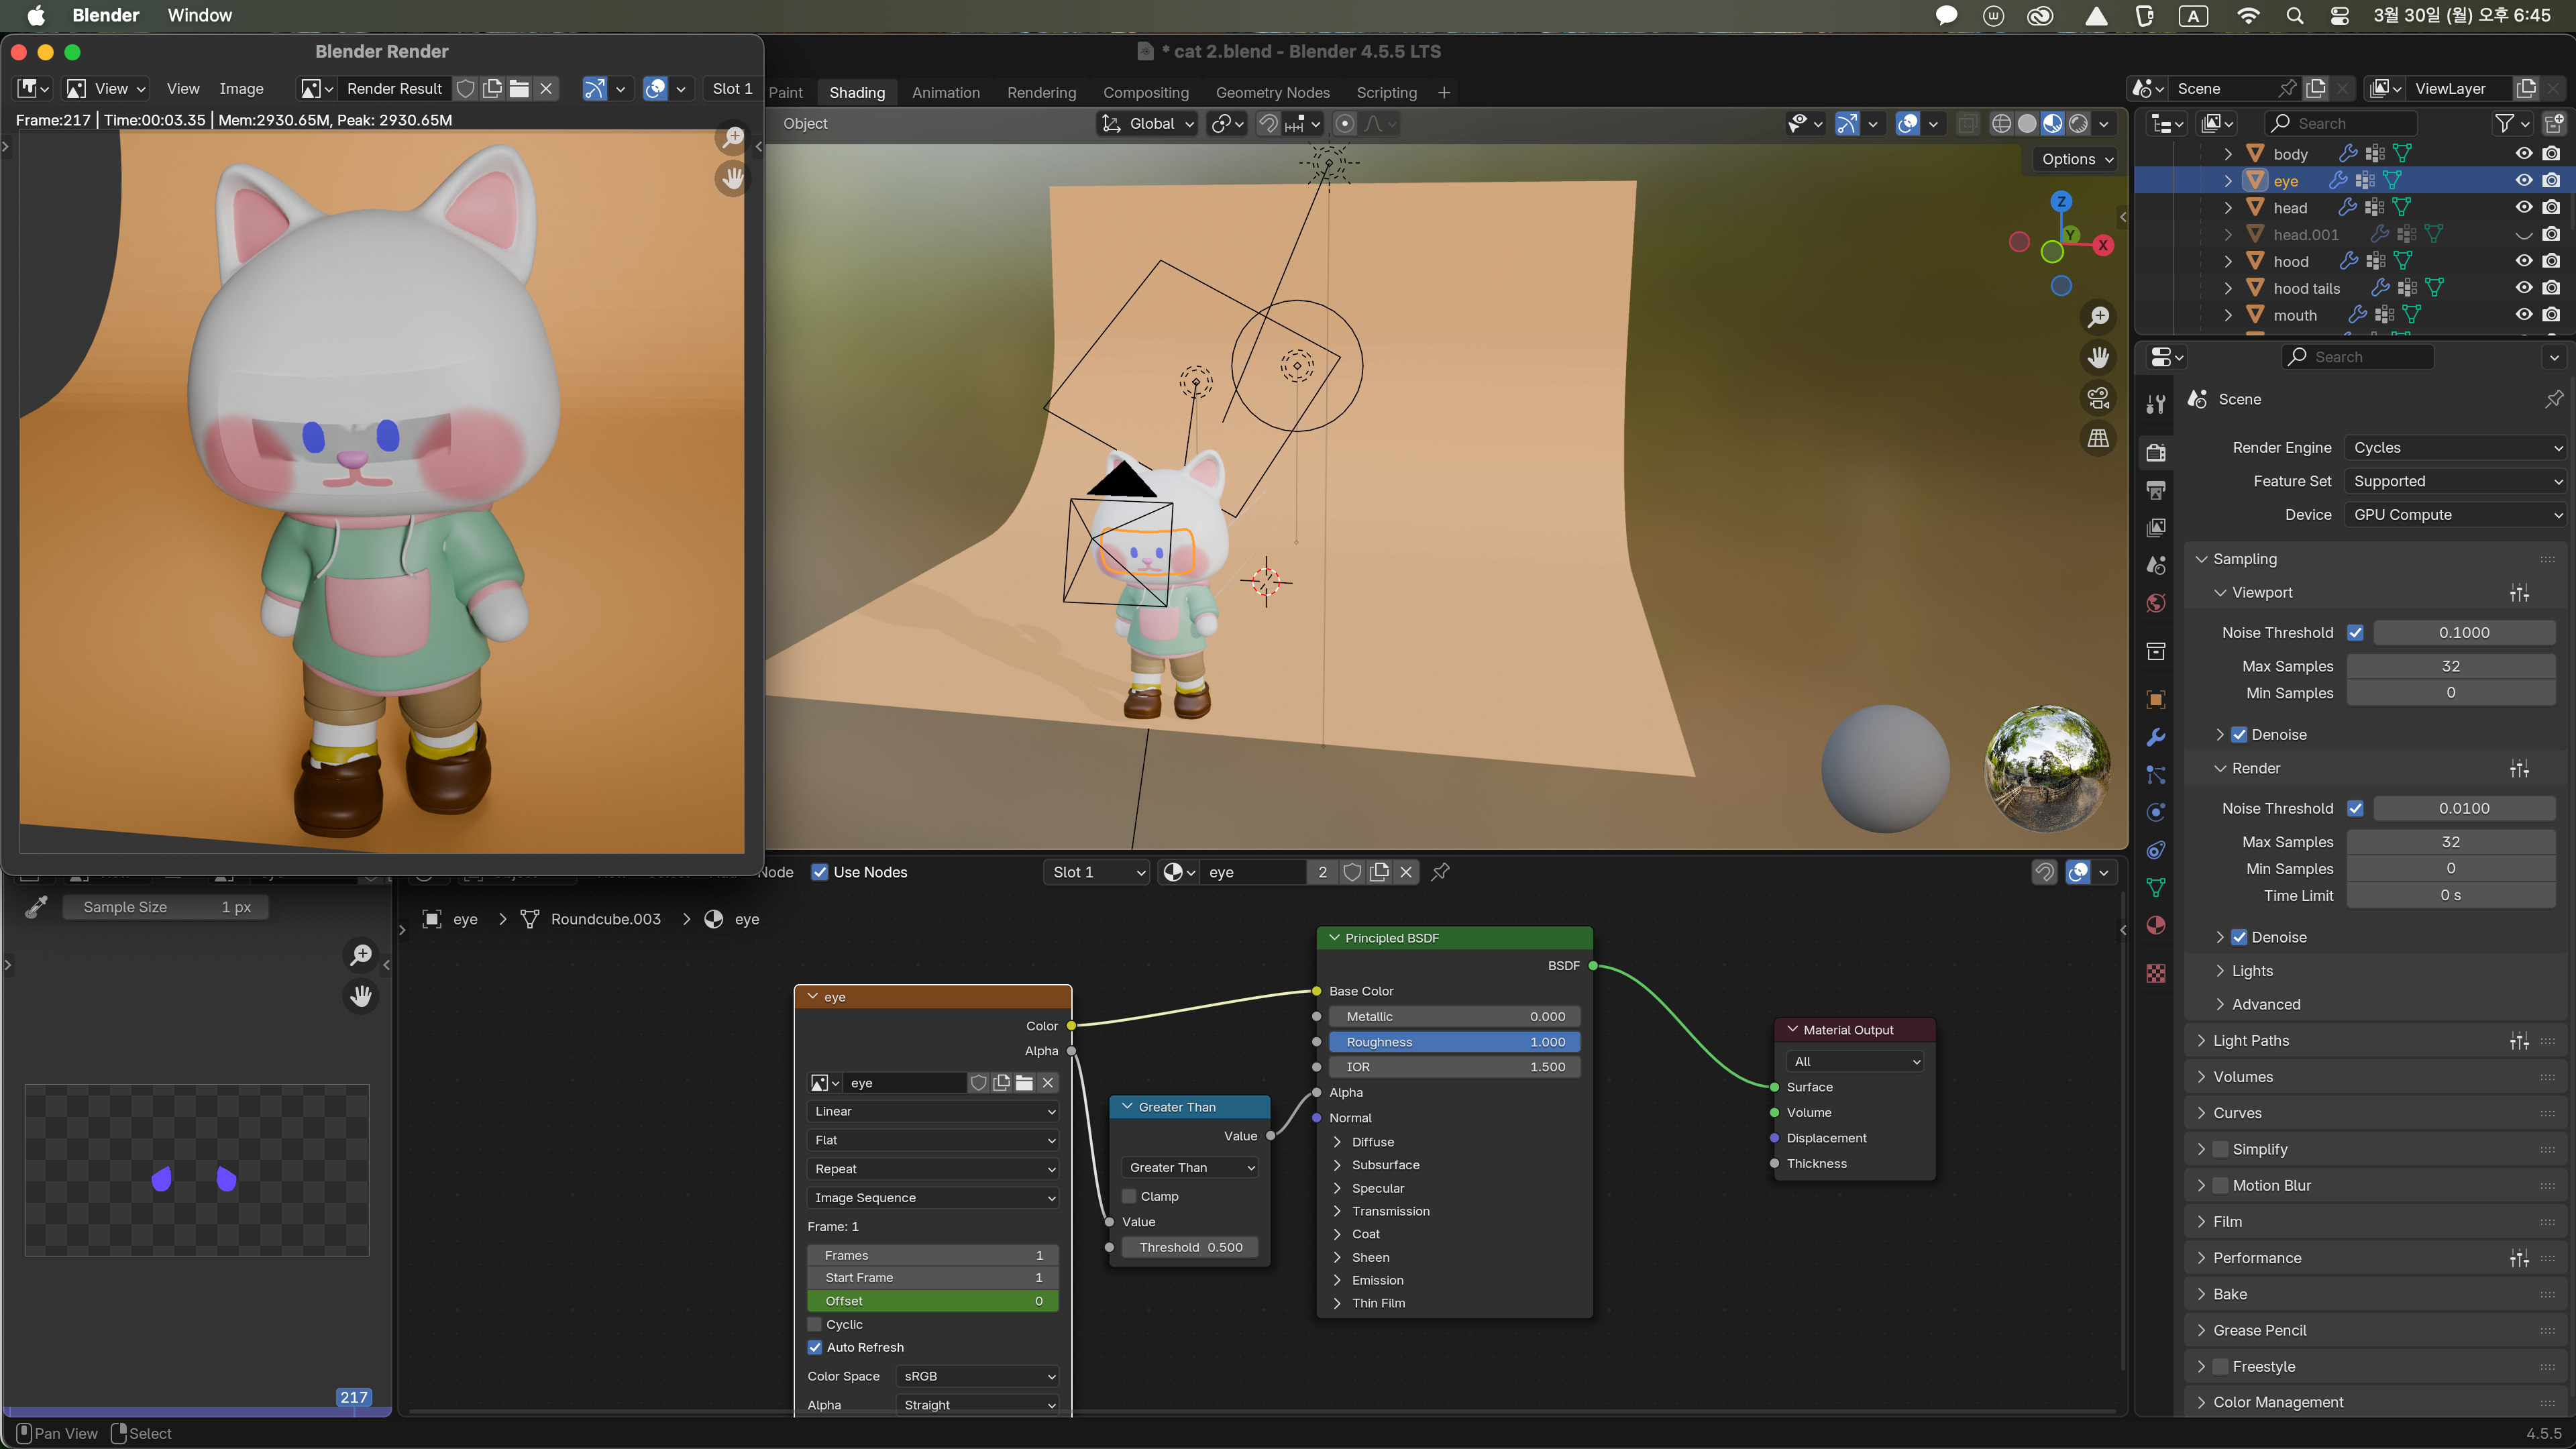2576x1449 pixels.
Task: Pin the eye material in node editor
Action: 1440,872
